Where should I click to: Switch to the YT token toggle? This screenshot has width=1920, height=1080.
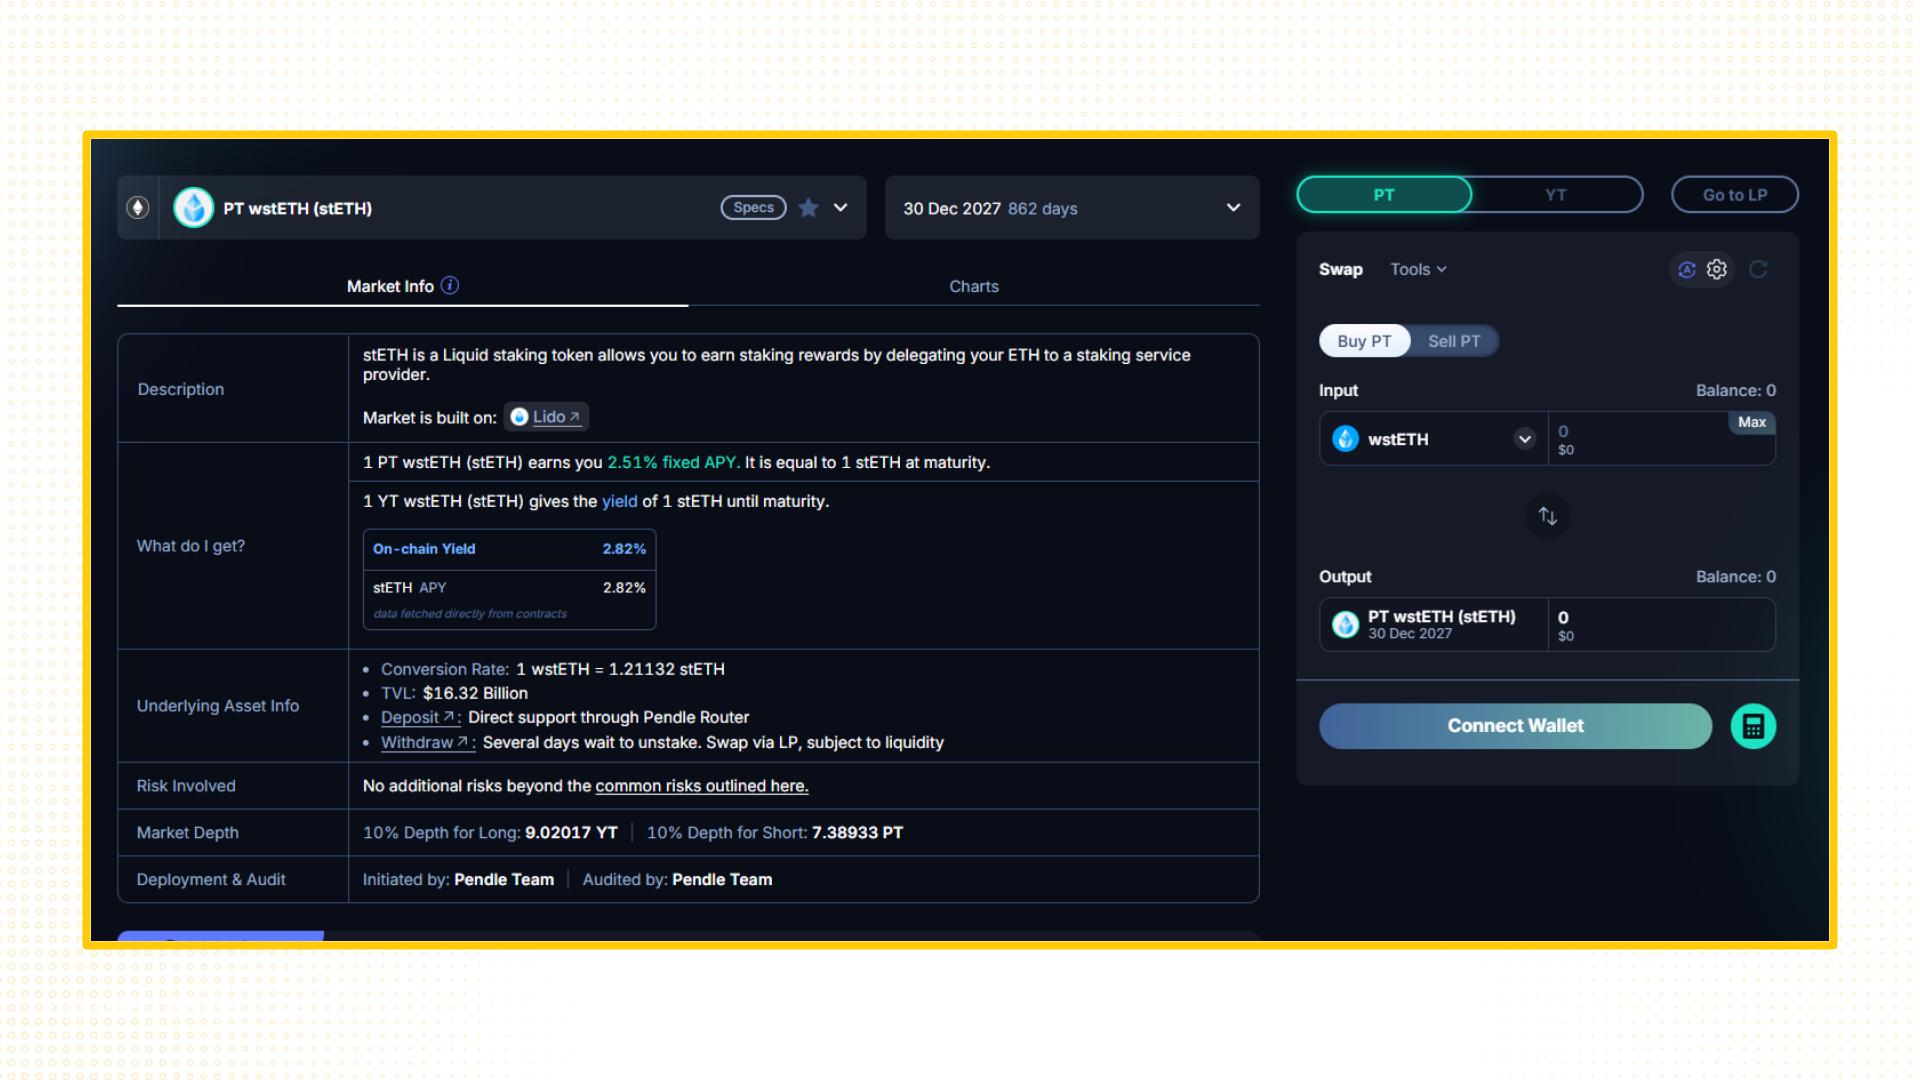(x=1555, y=195)
